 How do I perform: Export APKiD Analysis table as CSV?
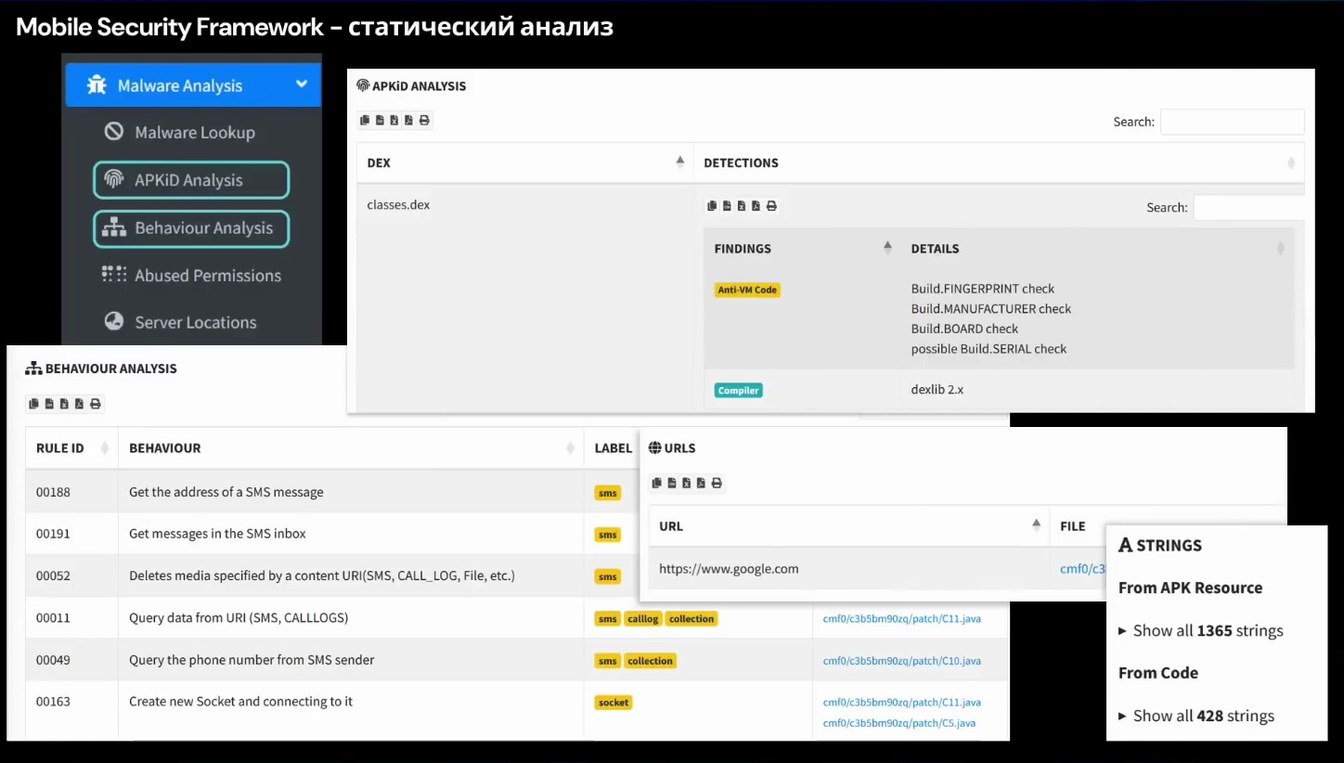(379, 120)
